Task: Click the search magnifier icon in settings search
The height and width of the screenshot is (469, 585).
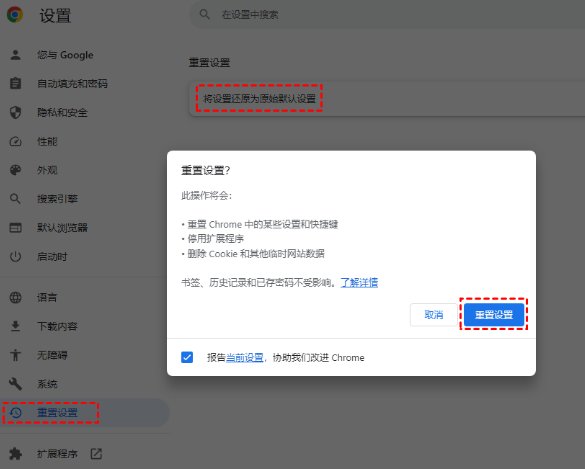Action: 204,15
